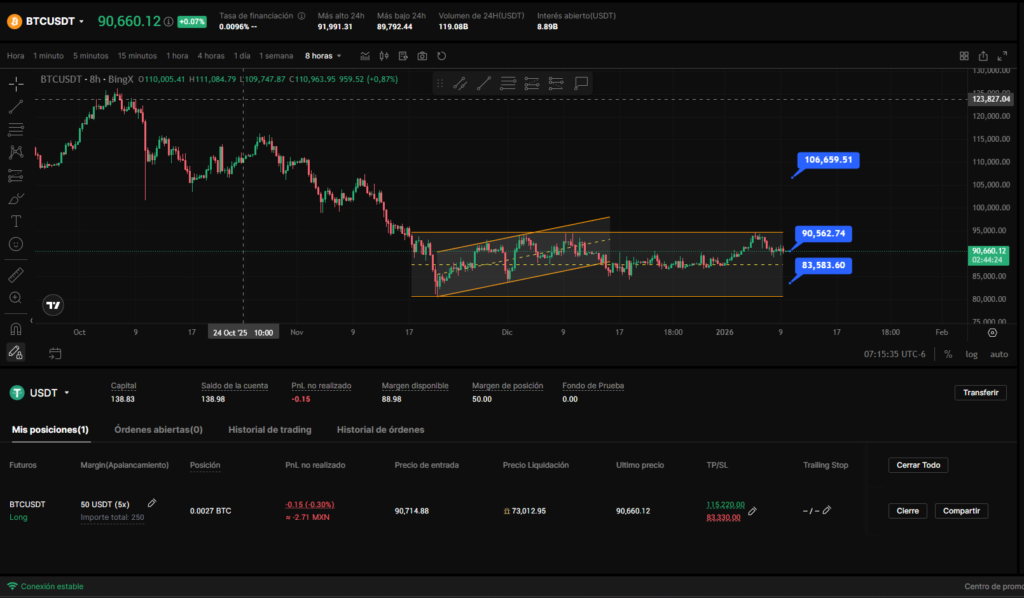1024x598 pixels.
Task: Click the Cerrar Todo button
Action: [917, 465]
